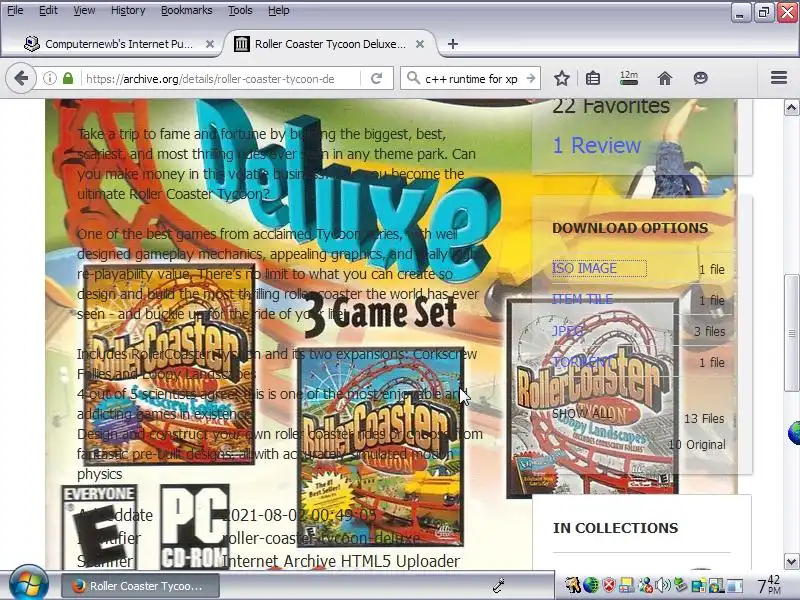Reload the current page

[x=377, y=79]
